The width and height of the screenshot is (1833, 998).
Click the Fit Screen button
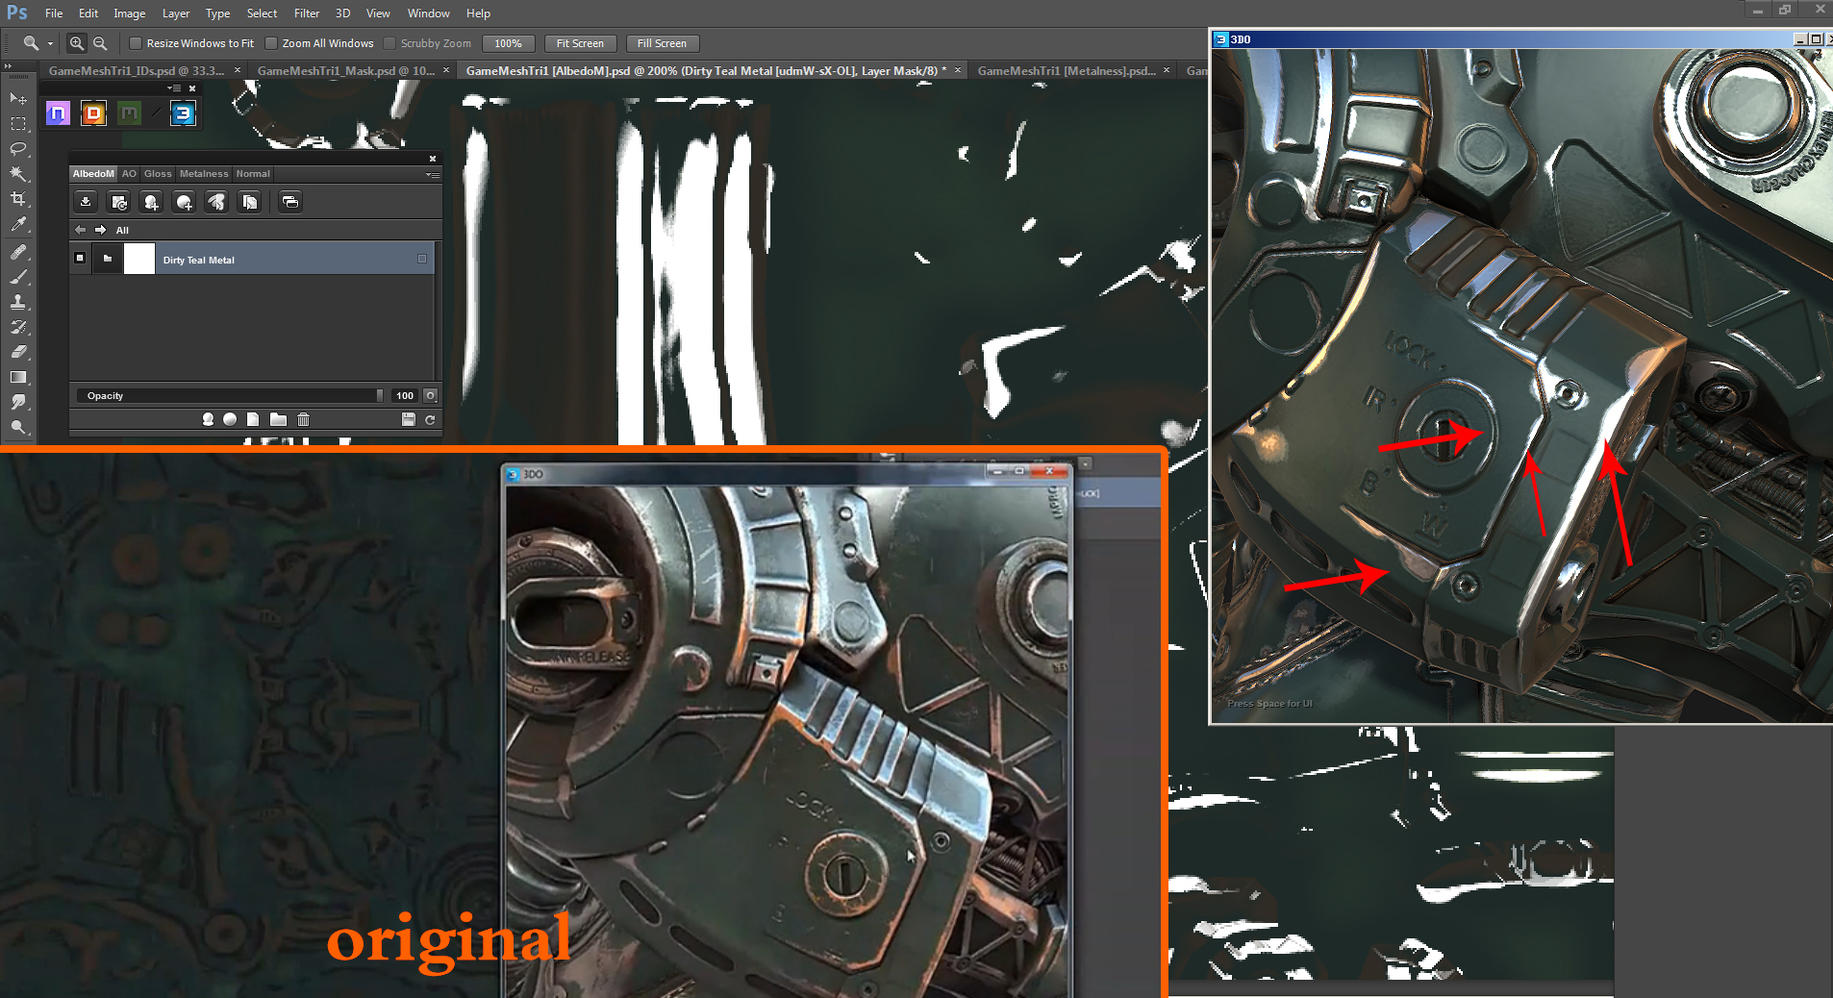point(580,43)
